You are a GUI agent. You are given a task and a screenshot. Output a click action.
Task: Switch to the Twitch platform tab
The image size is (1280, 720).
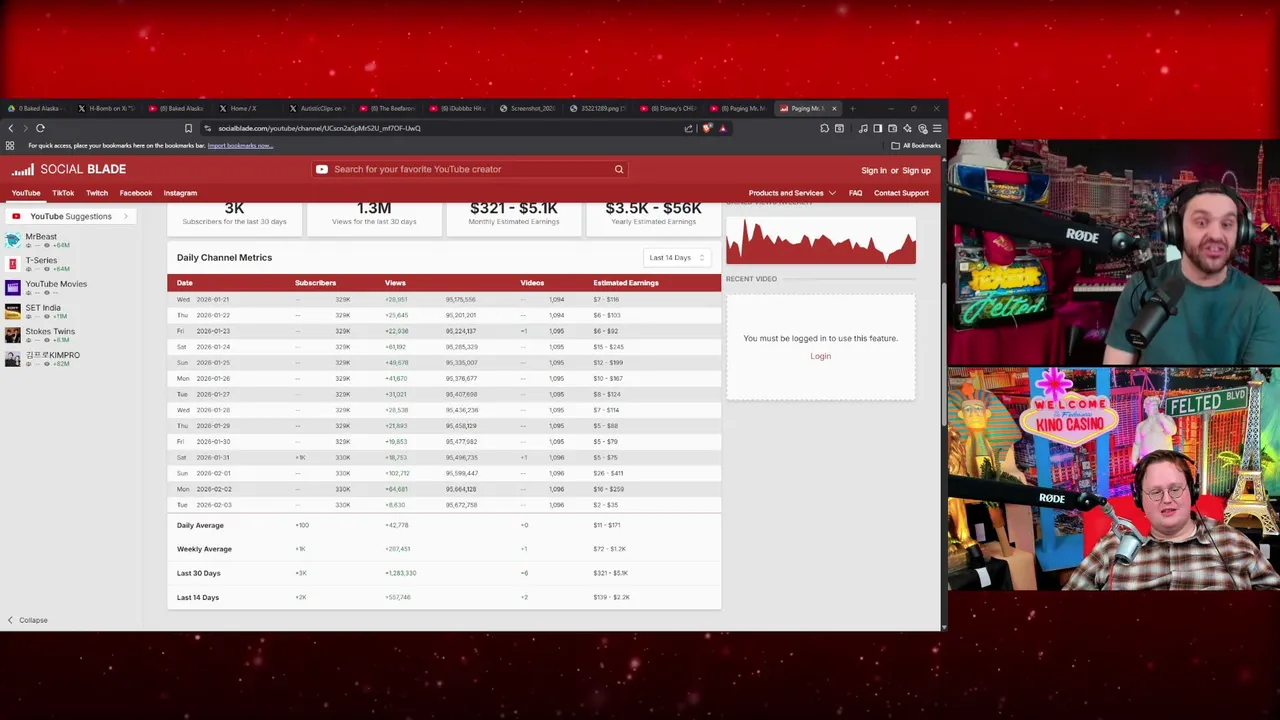click(x=97, y=193)
